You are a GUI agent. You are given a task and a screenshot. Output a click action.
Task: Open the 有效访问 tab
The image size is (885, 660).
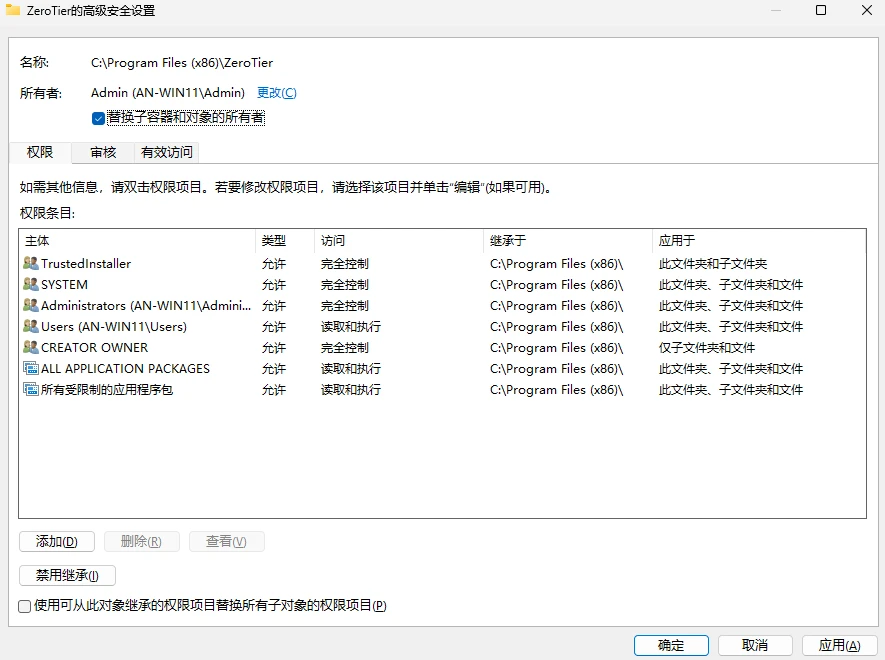click(x=167, y=153)
